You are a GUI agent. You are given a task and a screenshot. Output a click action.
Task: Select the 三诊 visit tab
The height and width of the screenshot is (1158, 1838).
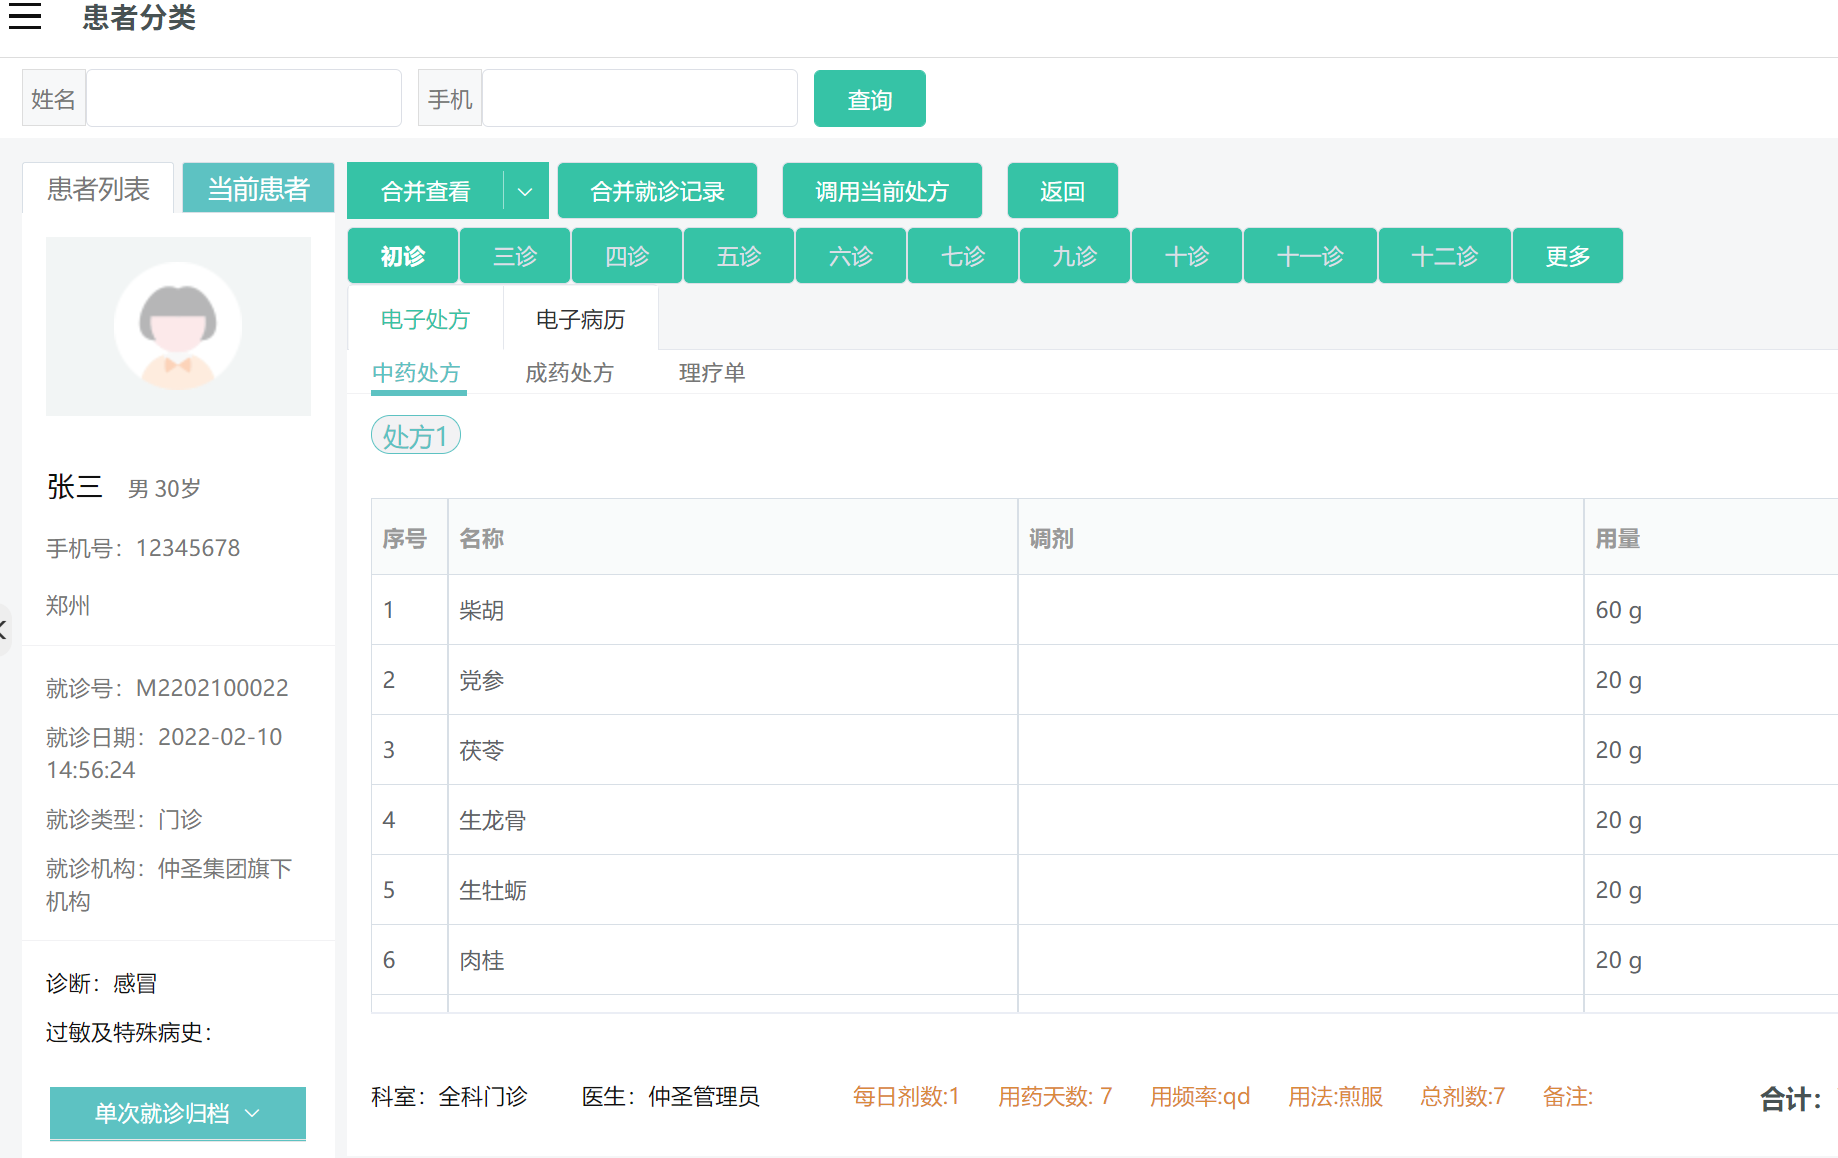point(515,256)
